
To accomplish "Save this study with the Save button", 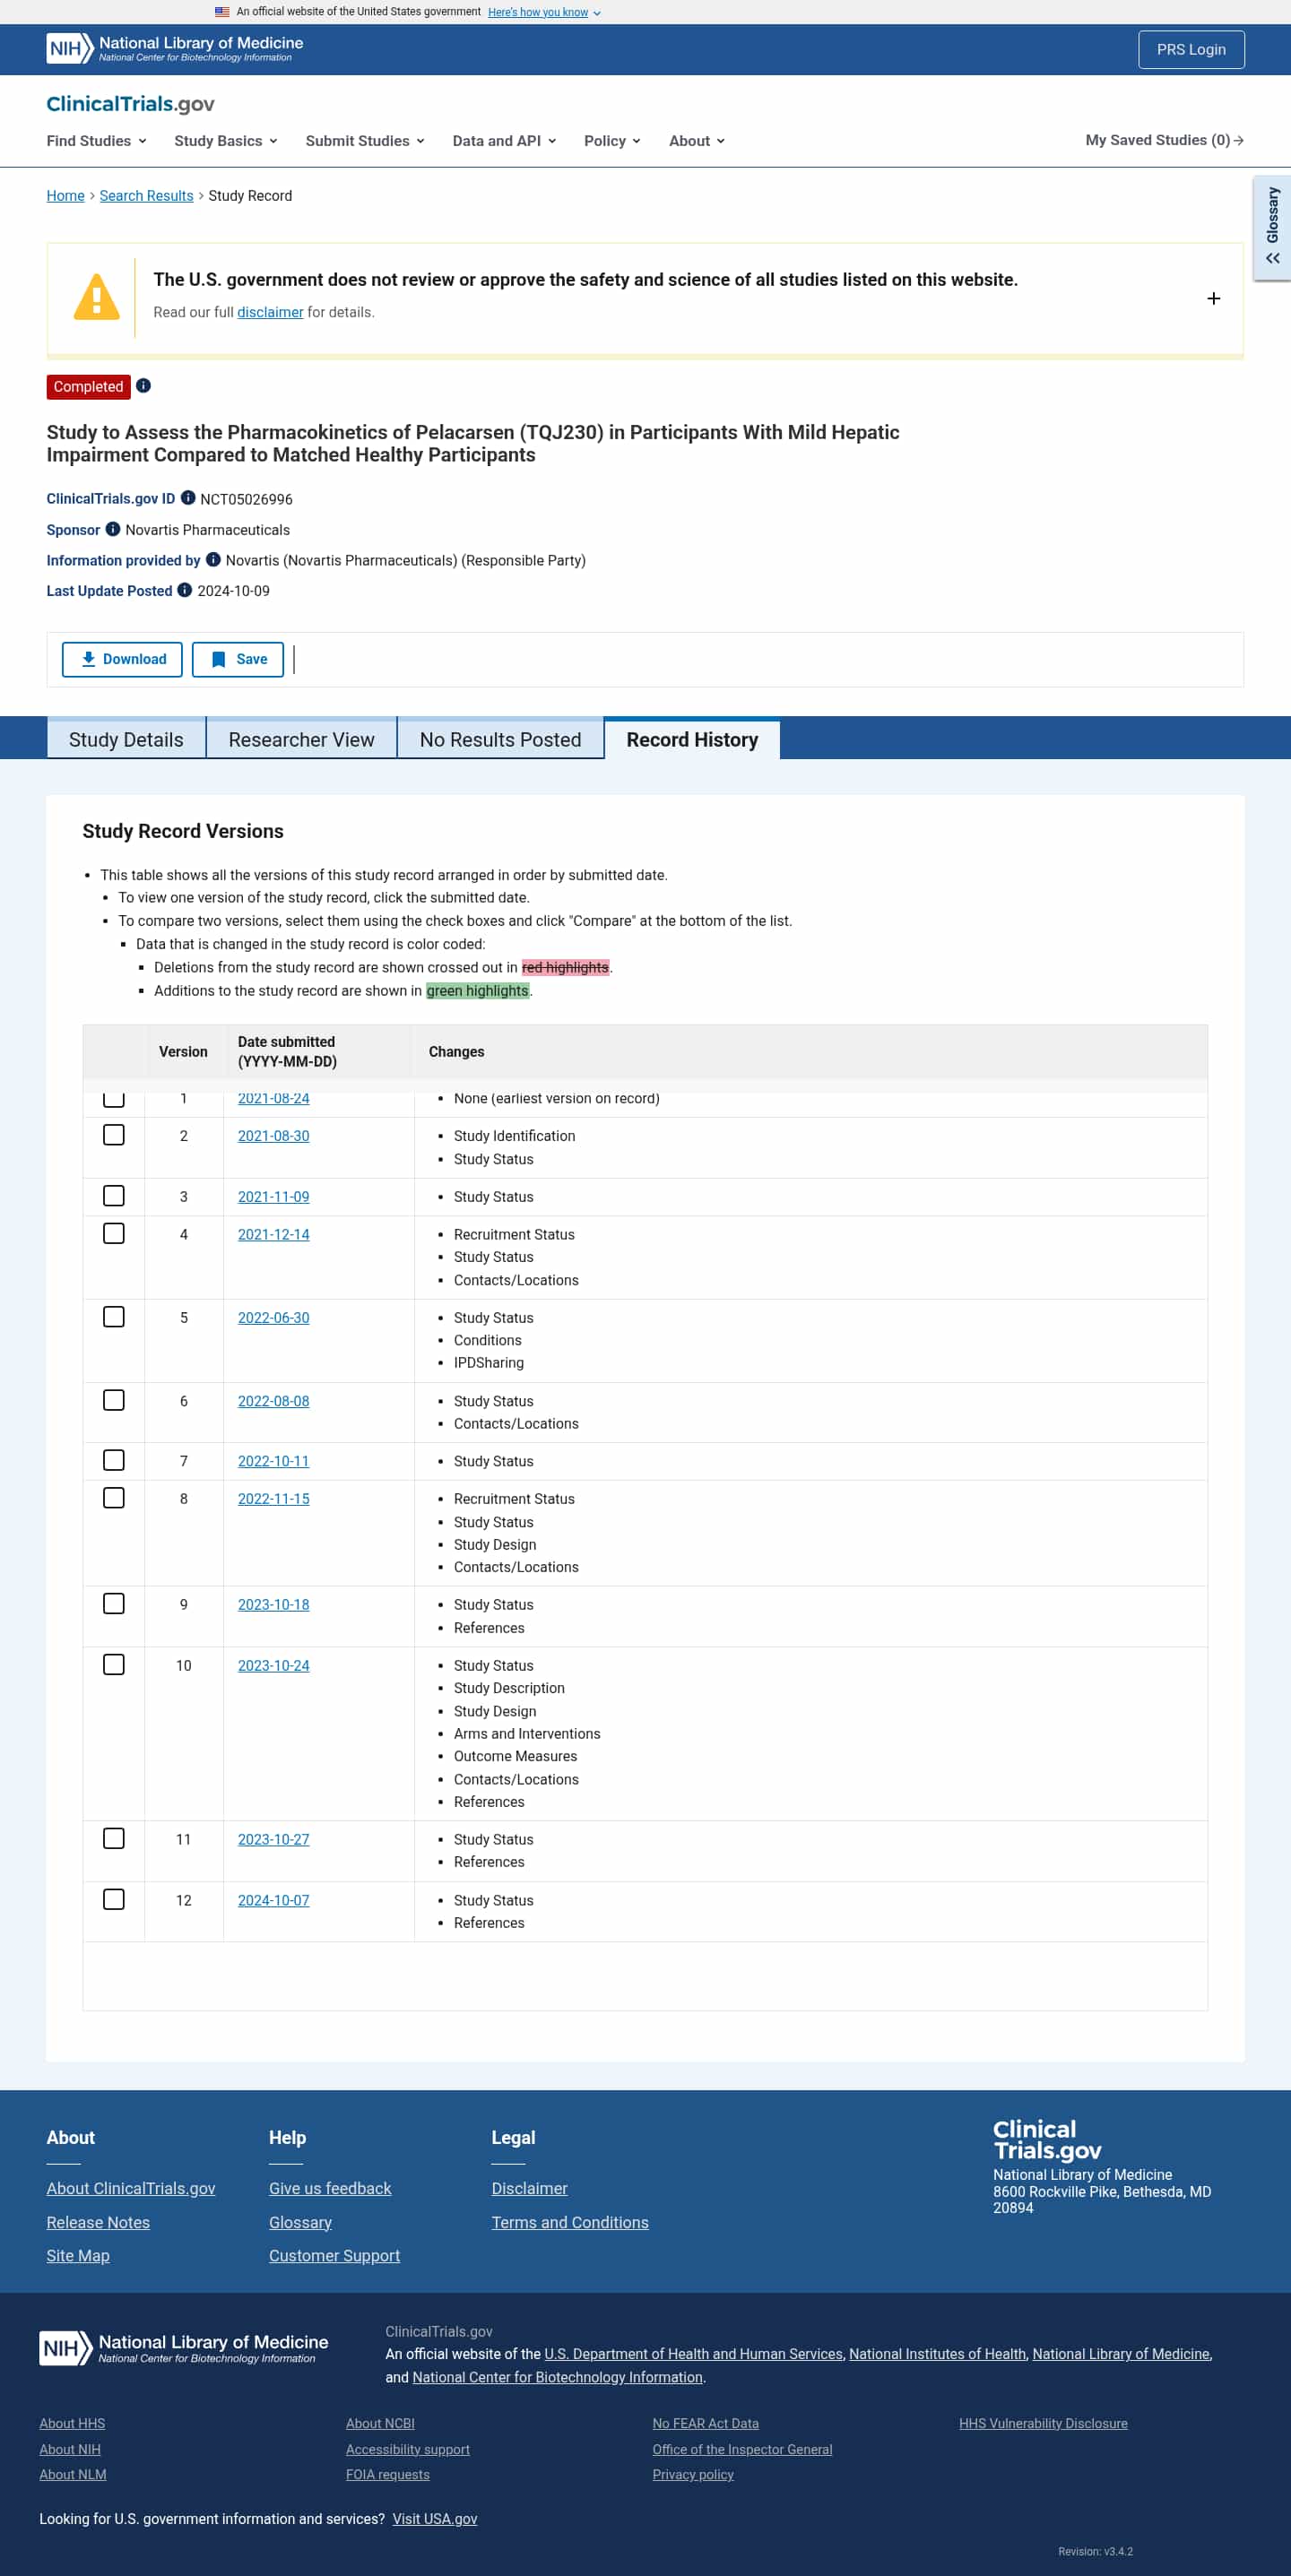I will (x=238, y=659).
